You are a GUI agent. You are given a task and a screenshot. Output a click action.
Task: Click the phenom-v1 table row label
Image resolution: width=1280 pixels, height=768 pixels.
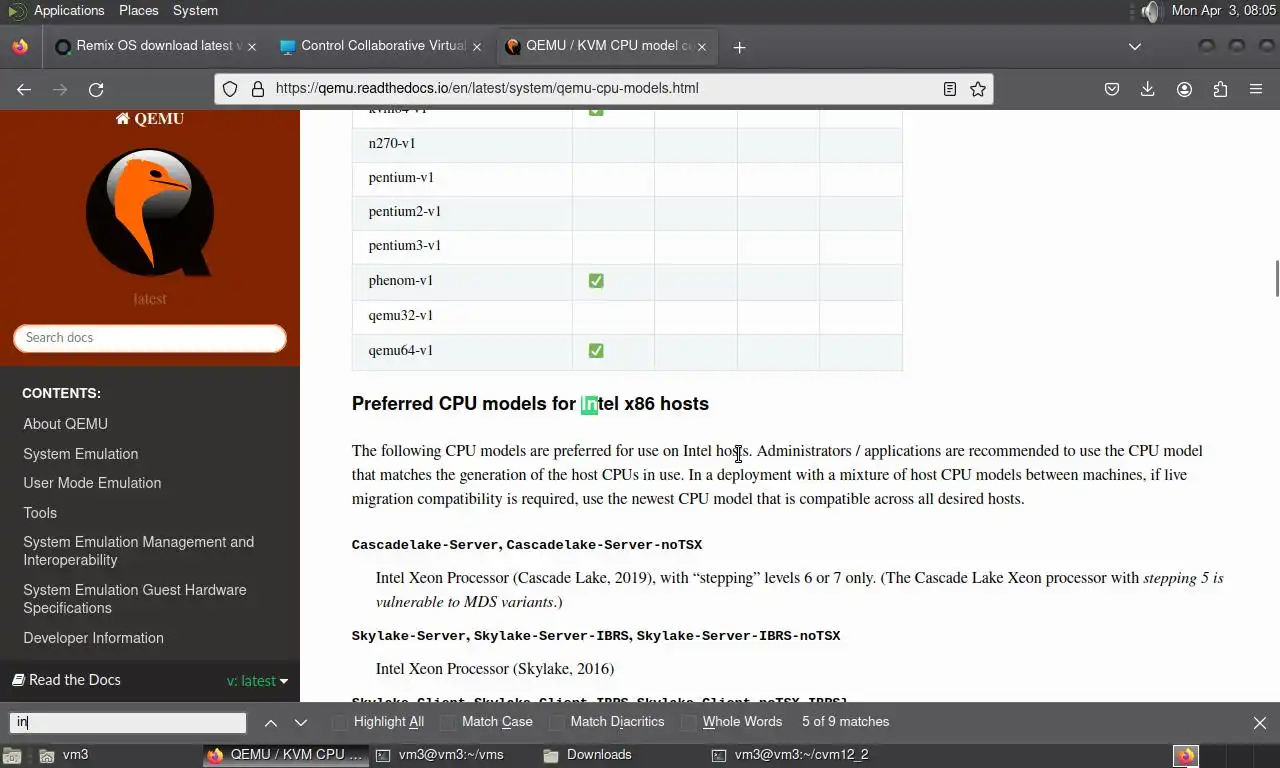pos(401,281)
